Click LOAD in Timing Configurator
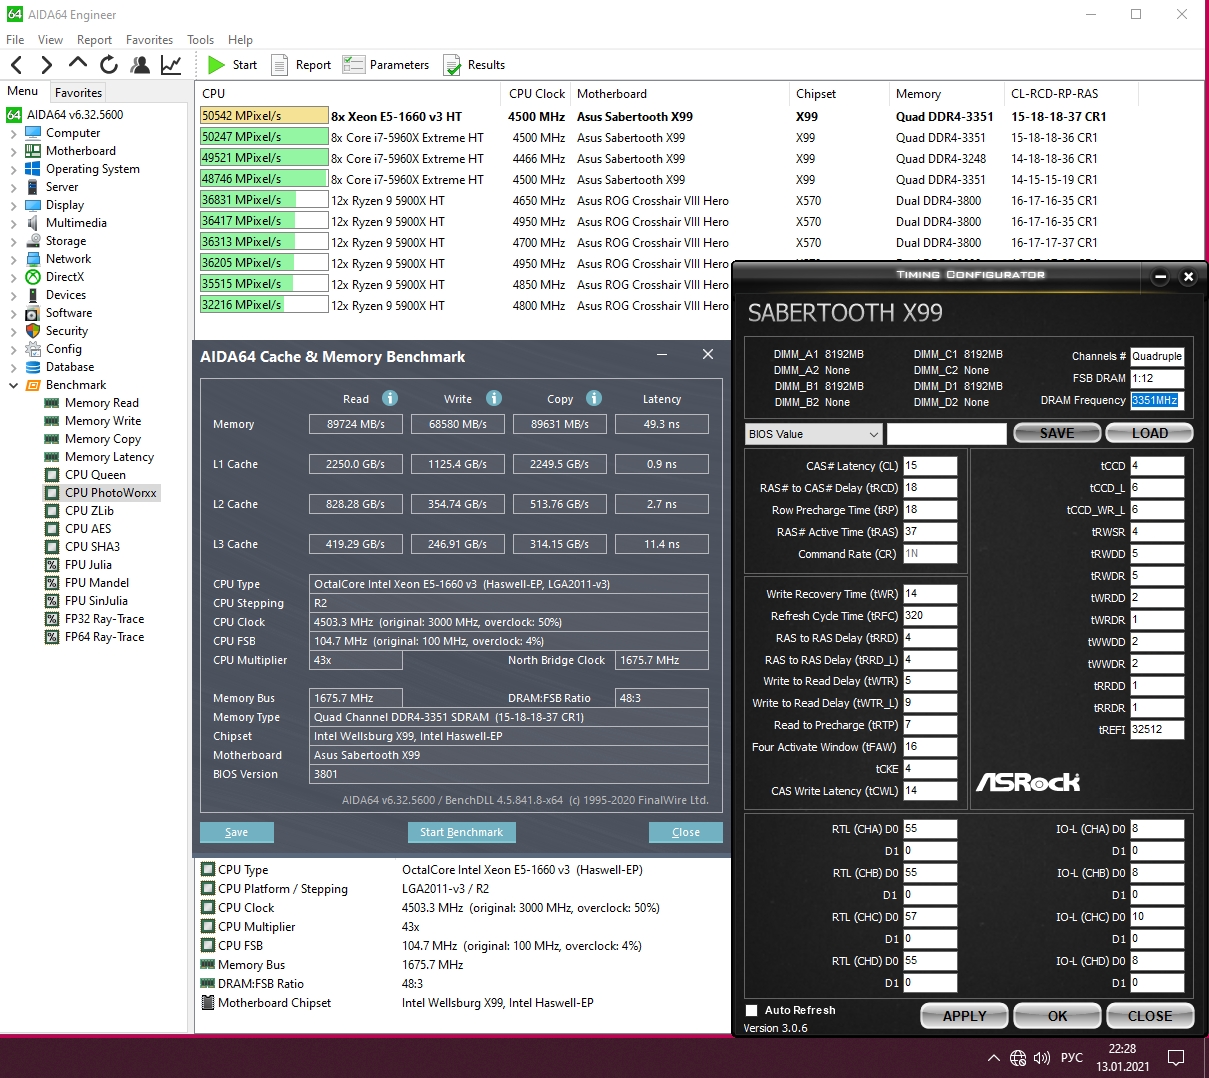This screenshot has height=1078, width=1209. pyautogui.click(x=1150, y=433)
